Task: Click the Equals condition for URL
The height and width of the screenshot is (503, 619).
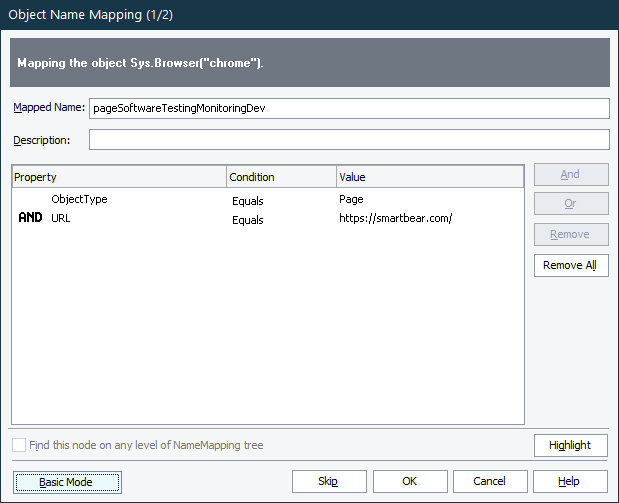Action: [x=248, y=219]
